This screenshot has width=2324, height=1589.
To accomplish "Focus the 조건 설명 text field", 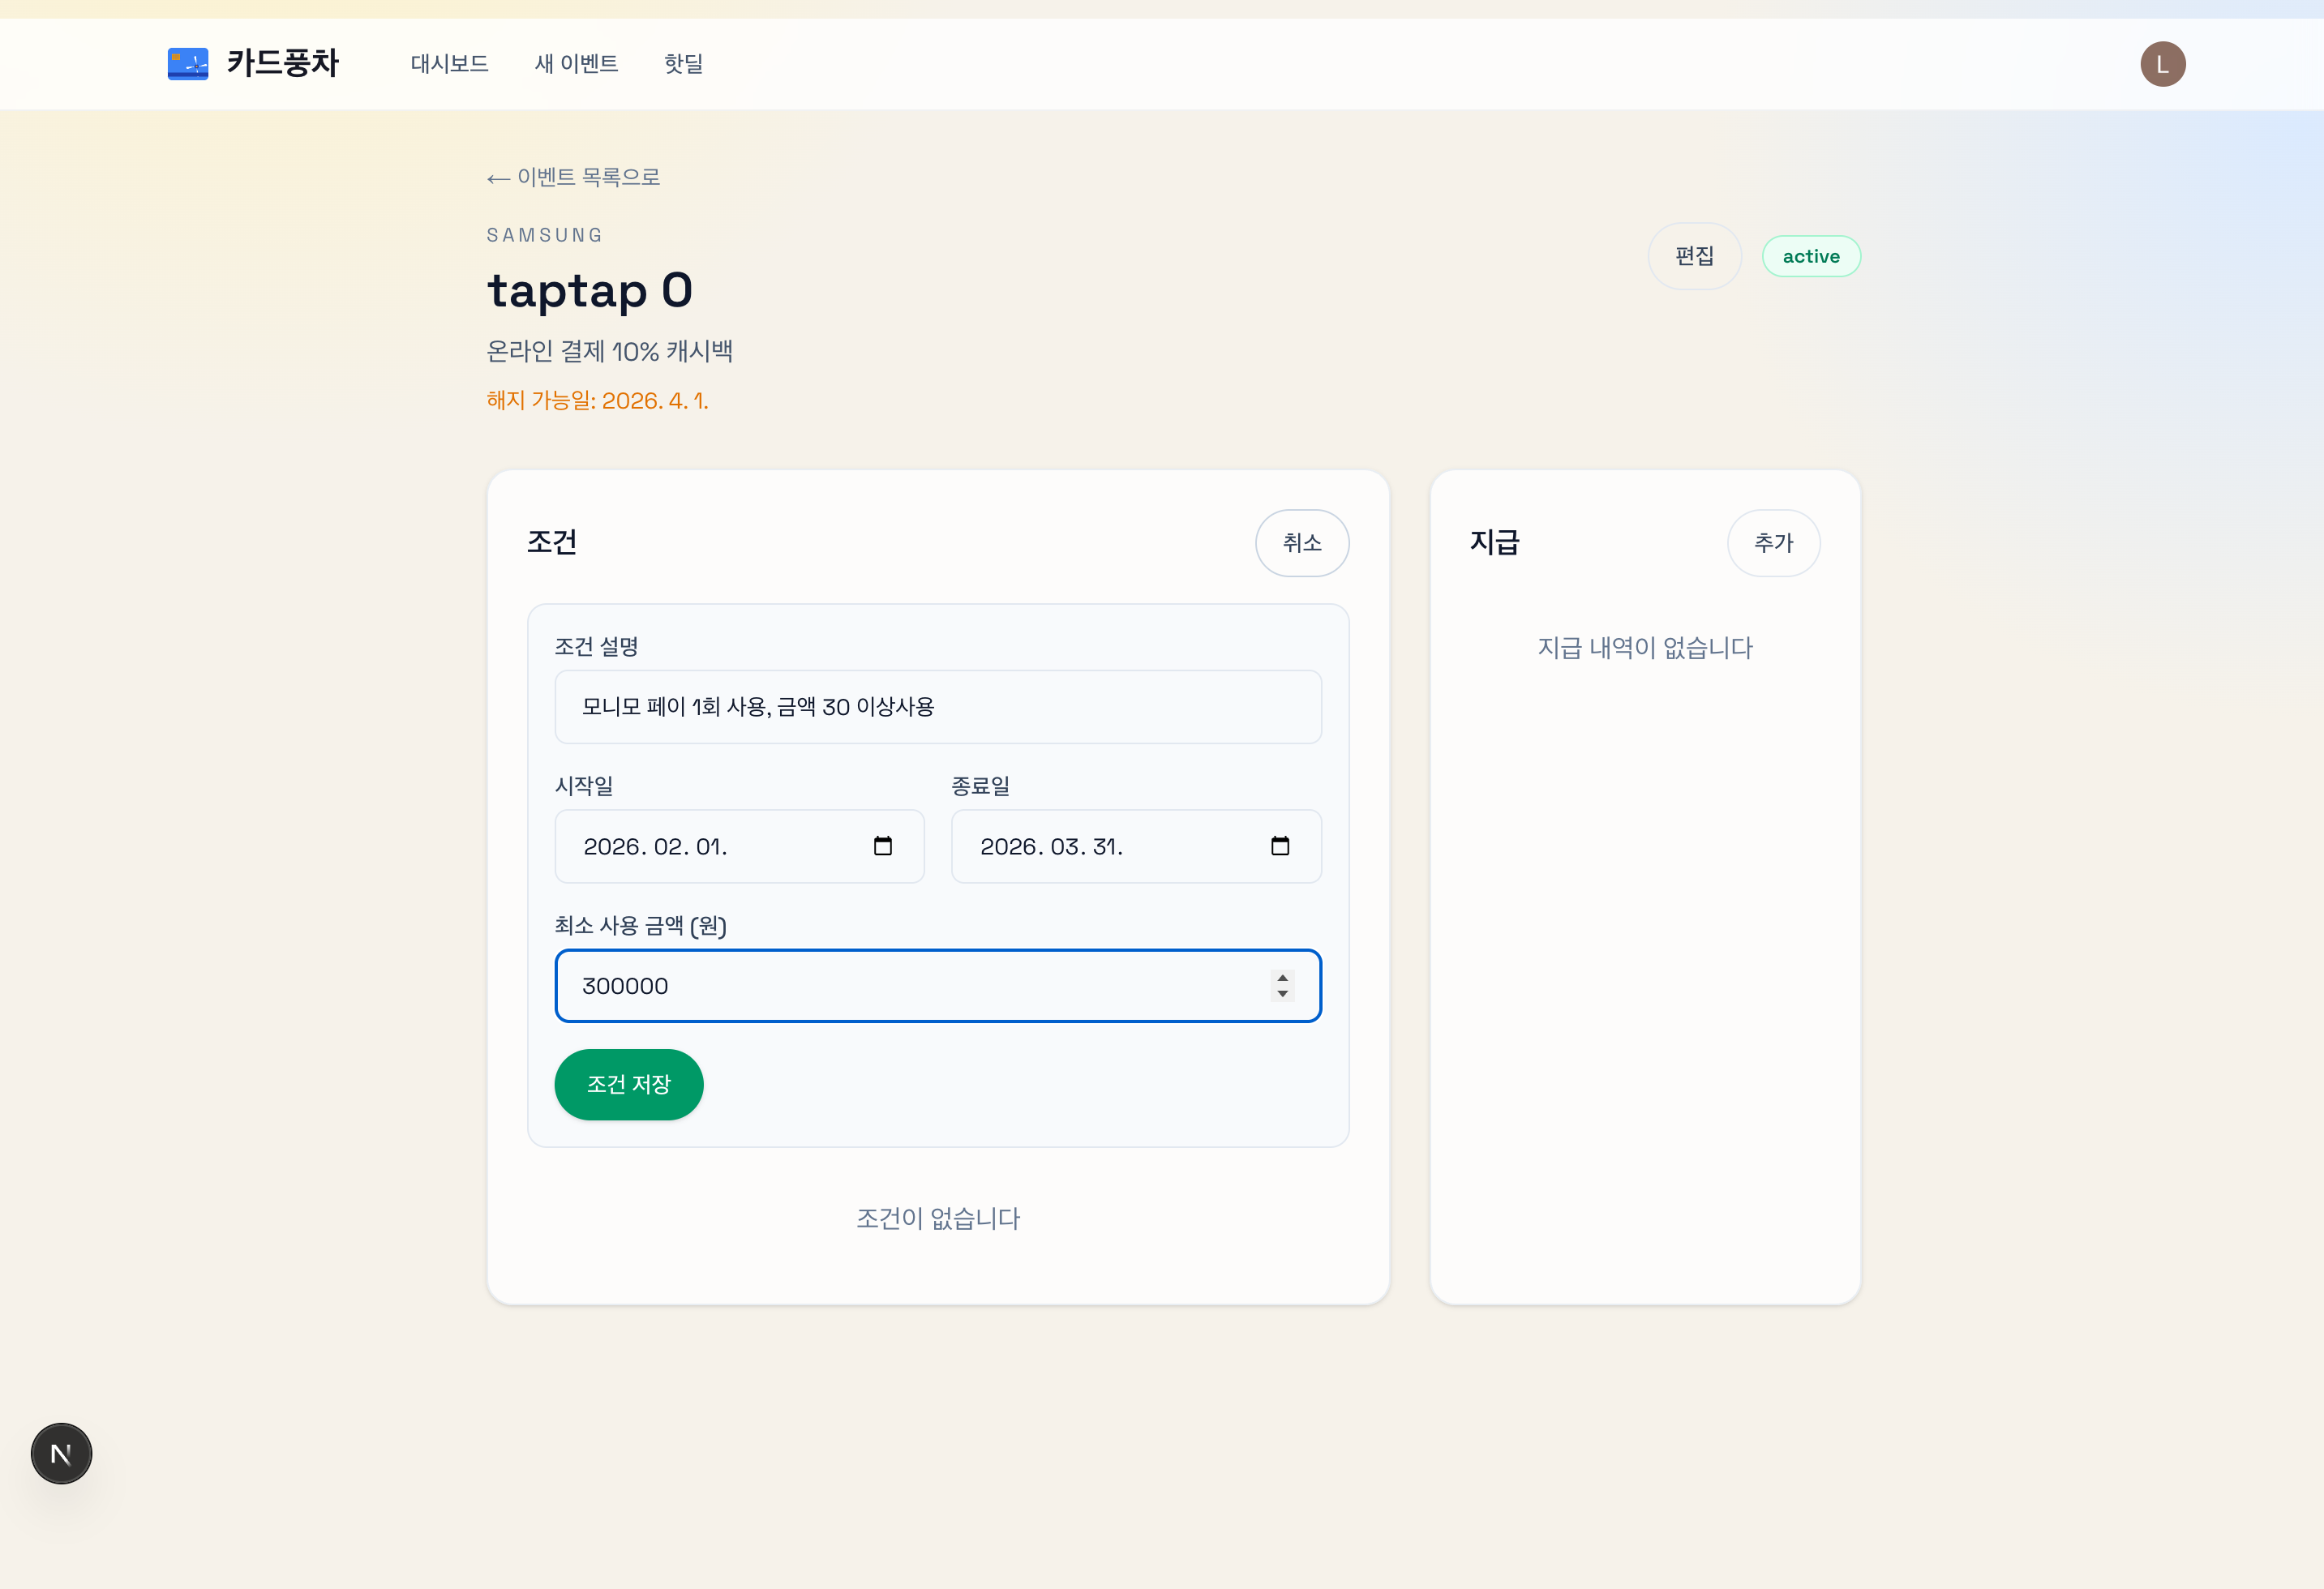I will [x=937, y=707].
